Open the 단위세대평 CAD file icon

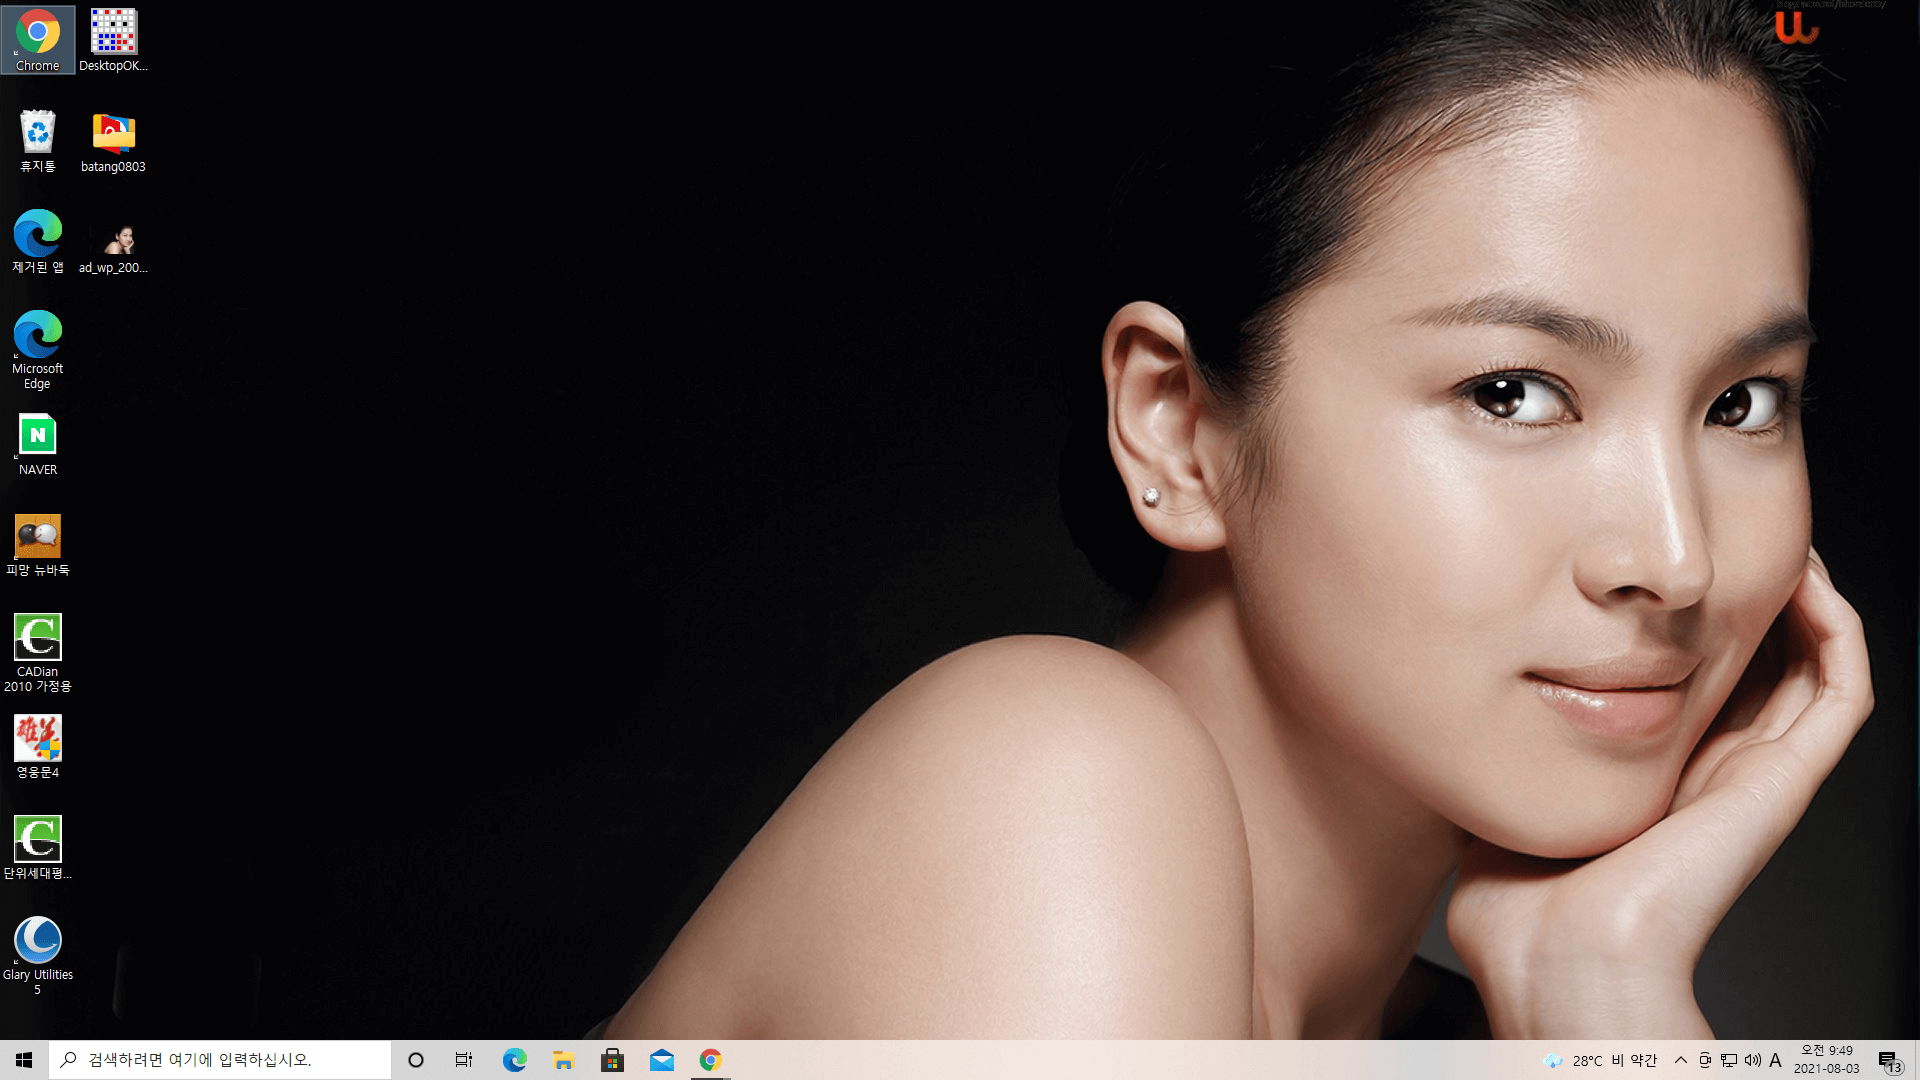point(38,848)
